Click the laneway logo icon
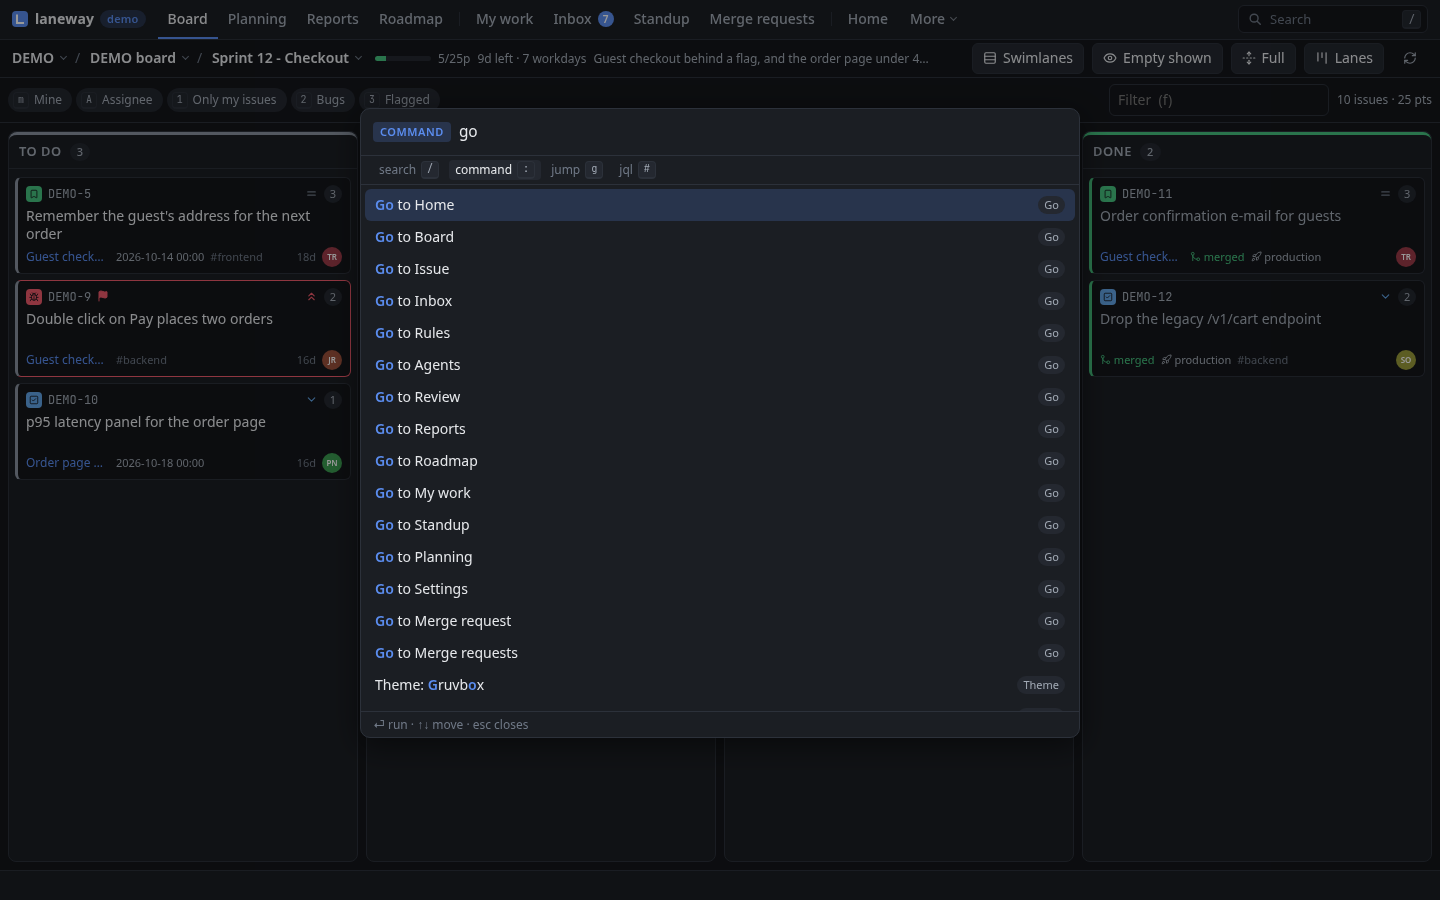 click(20, 19)
